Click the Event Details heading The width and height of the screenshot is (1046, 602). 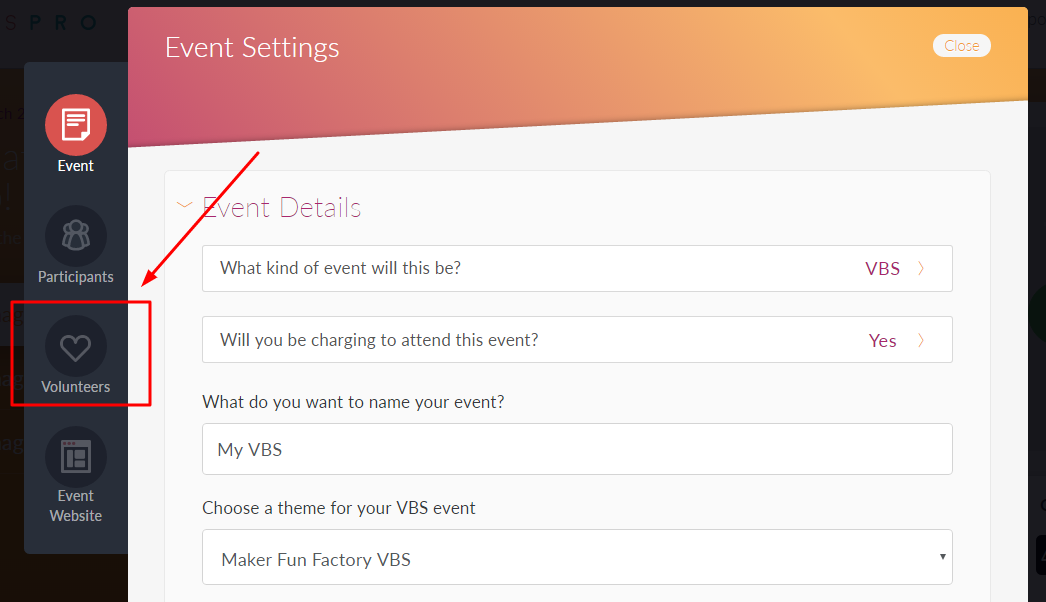click(x=282, y=208)
